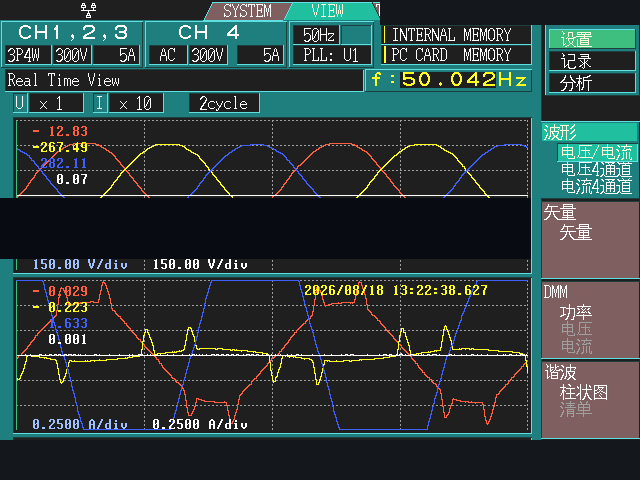Image resolution: width=640 pixels, height=480 pixels.
Task: Click the network connection icon at top
Action: [88, 10]
